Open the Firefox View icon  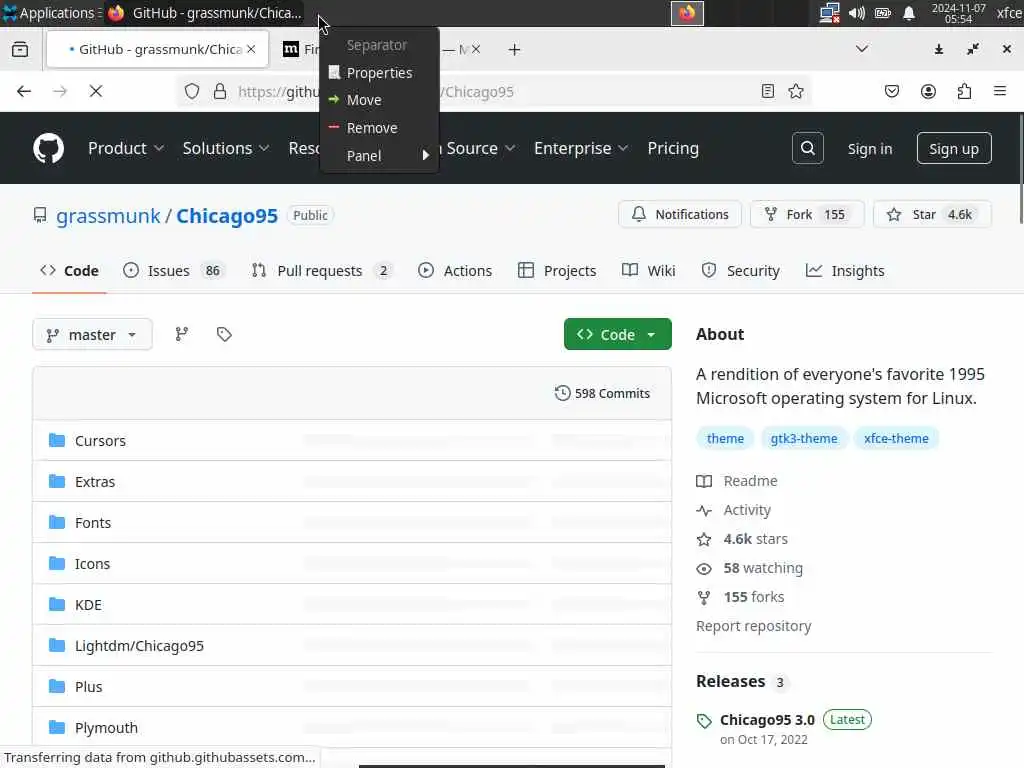[20, 50]
